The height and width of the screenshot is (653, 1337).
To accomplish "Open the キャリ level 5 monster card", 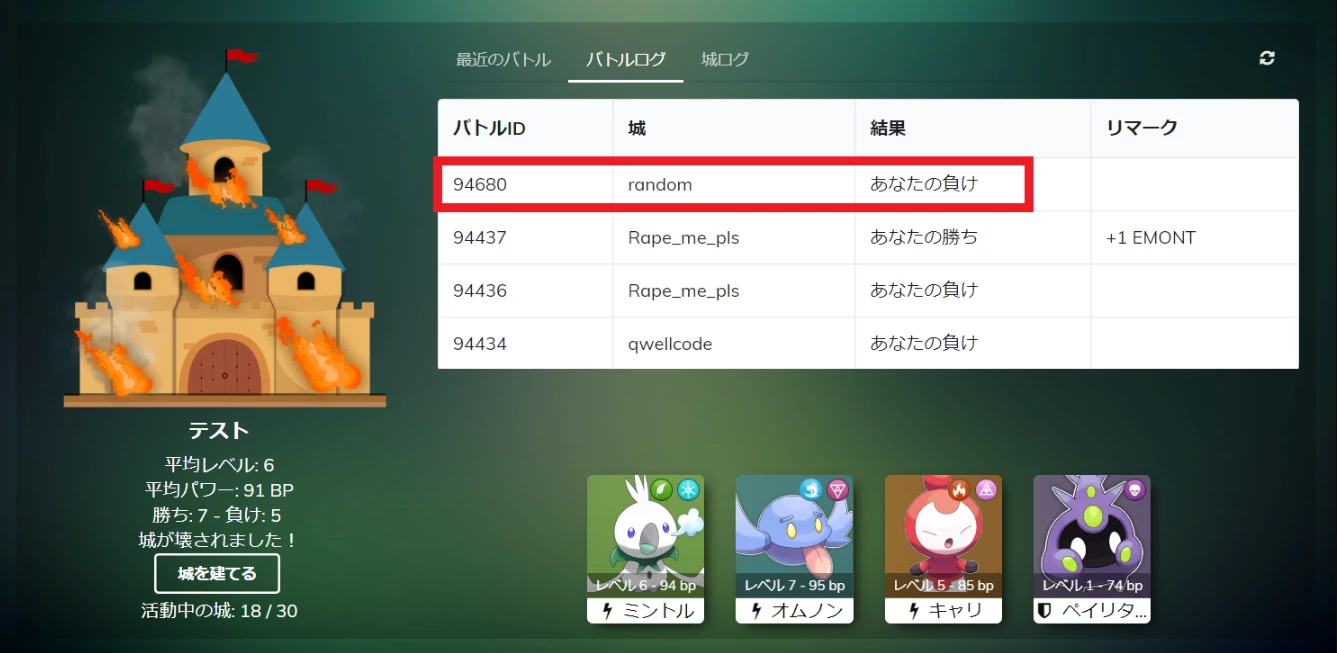I will click(943, 549).
